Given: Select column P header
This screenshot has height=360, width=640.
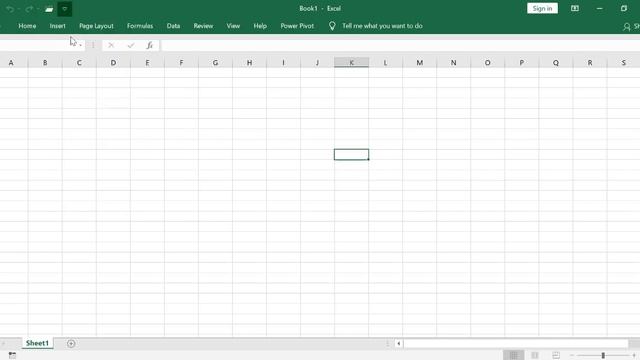Looking at the screenshot, I should pos(522,62).
